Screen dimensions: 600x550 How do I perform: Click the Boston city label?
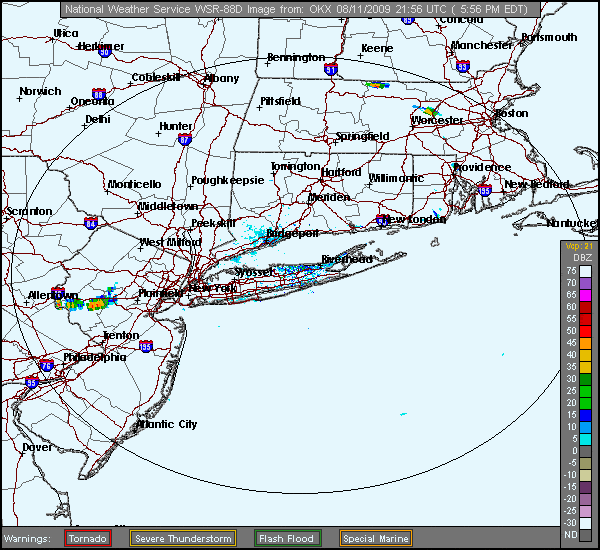pos(512,113)
